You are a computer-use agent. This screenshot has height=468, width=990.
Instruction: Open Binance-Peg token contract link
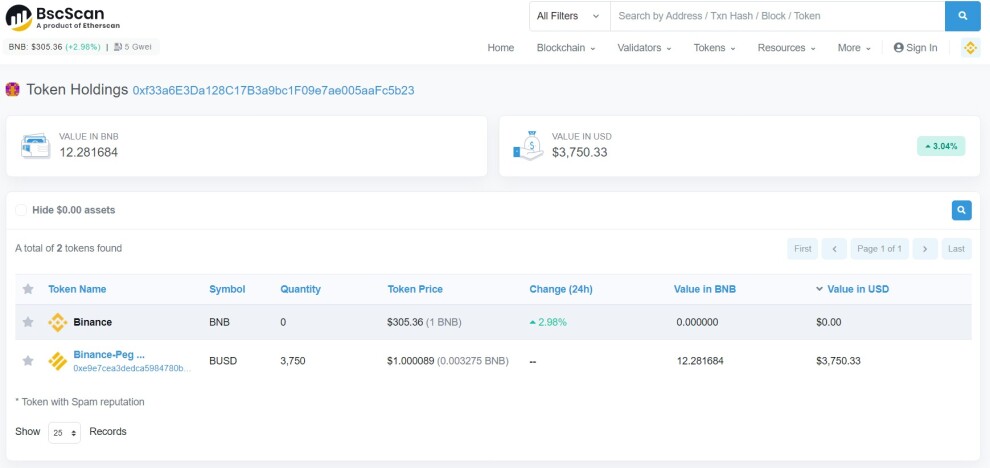pyautogui.click(x=132, y=368)
